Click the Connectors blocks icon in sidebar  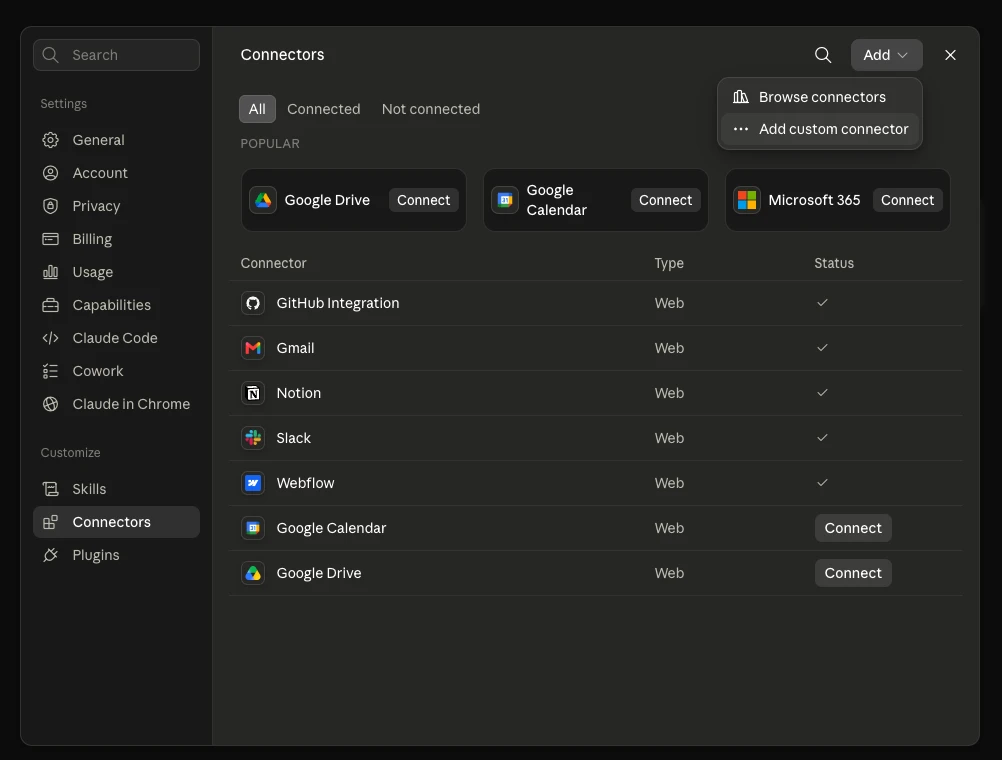coord(50,522)
